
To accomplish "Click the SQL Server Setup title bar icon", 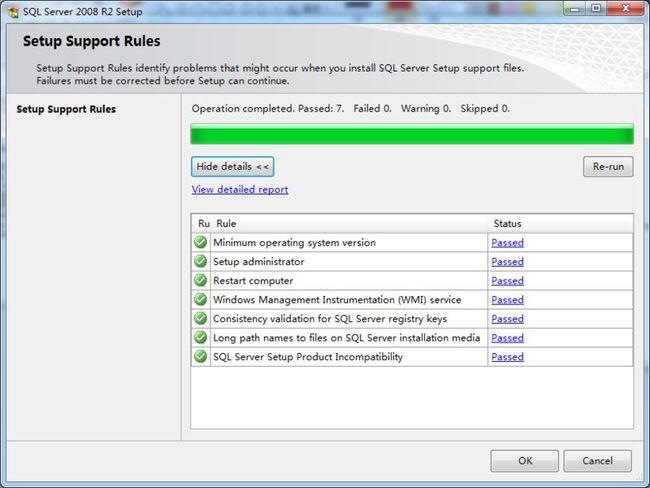I will [x=13, y=12].
